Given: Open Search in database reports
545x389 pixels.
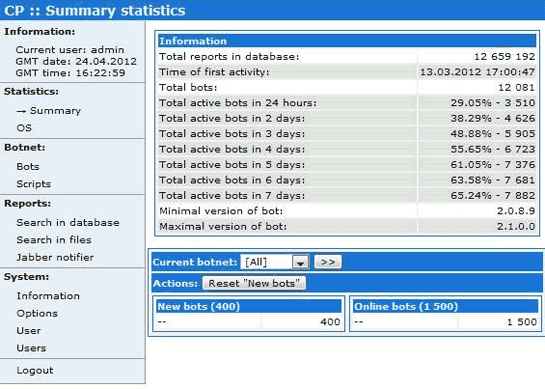Looking at the screenshot, I should tap(68, 222).
